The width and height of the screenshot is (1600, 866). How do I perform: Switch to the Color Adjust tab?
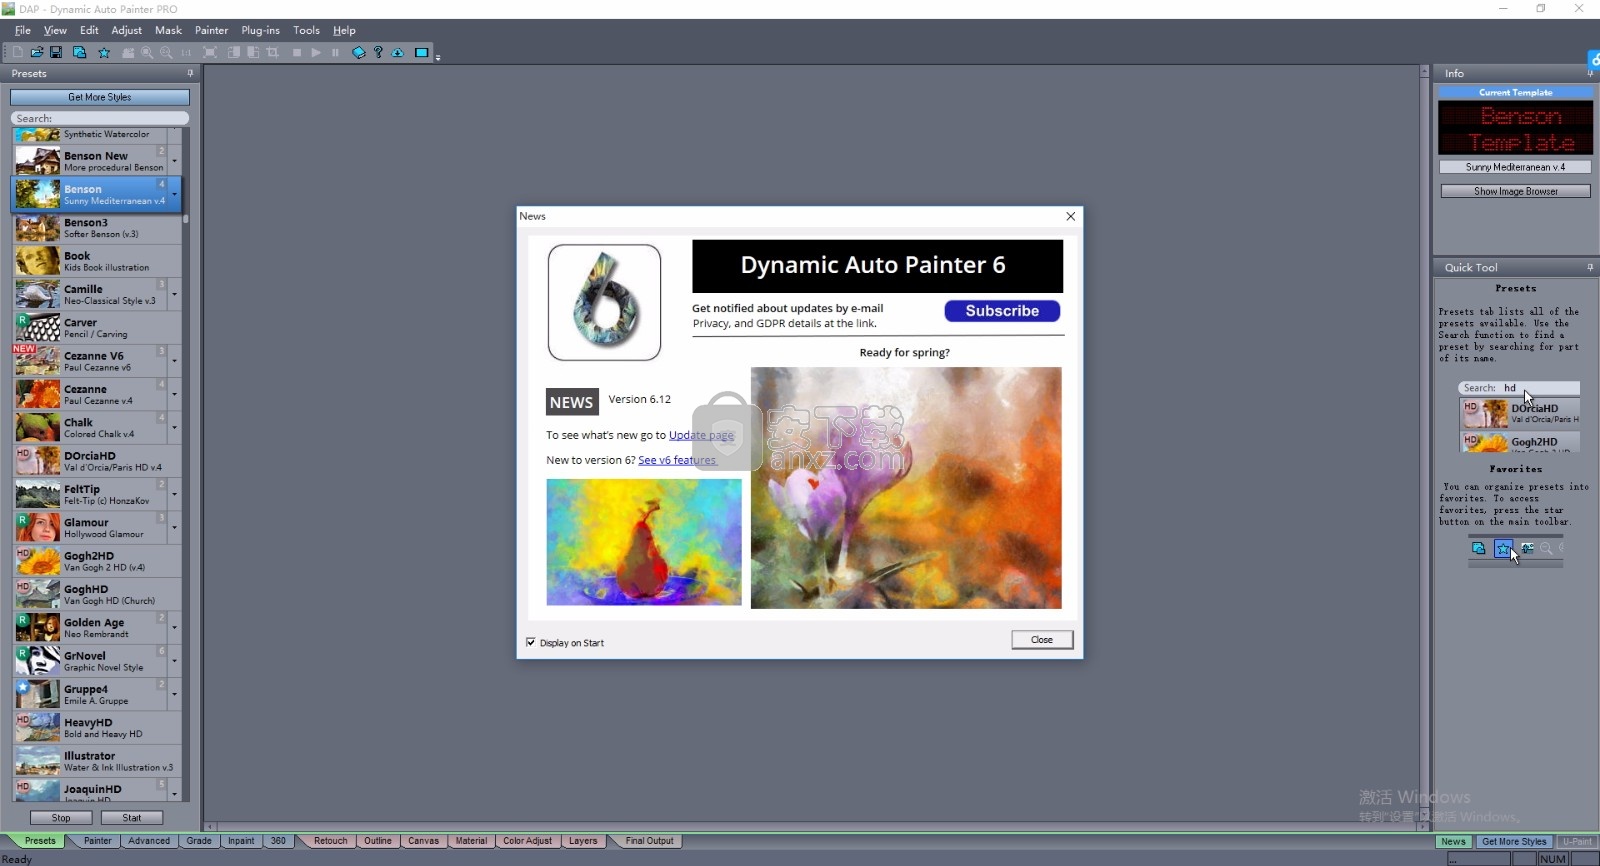coord(526,841)
